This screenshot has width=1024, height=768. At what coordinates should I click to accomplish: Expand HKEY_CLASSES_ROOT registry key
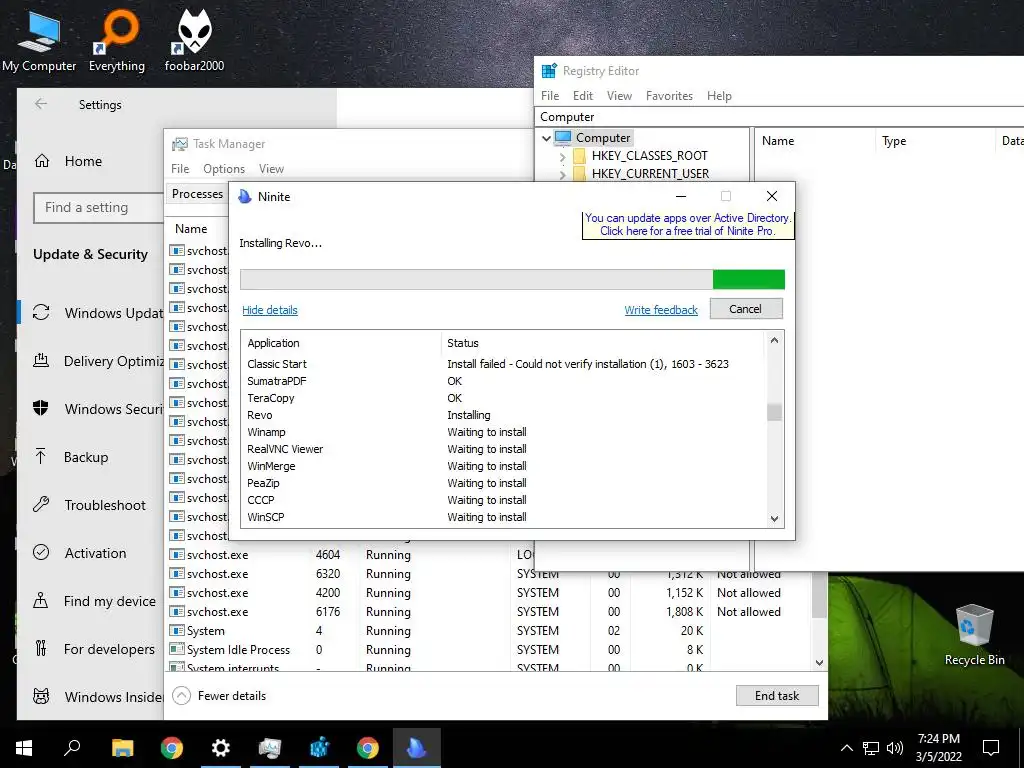click(x=562, y=157)
